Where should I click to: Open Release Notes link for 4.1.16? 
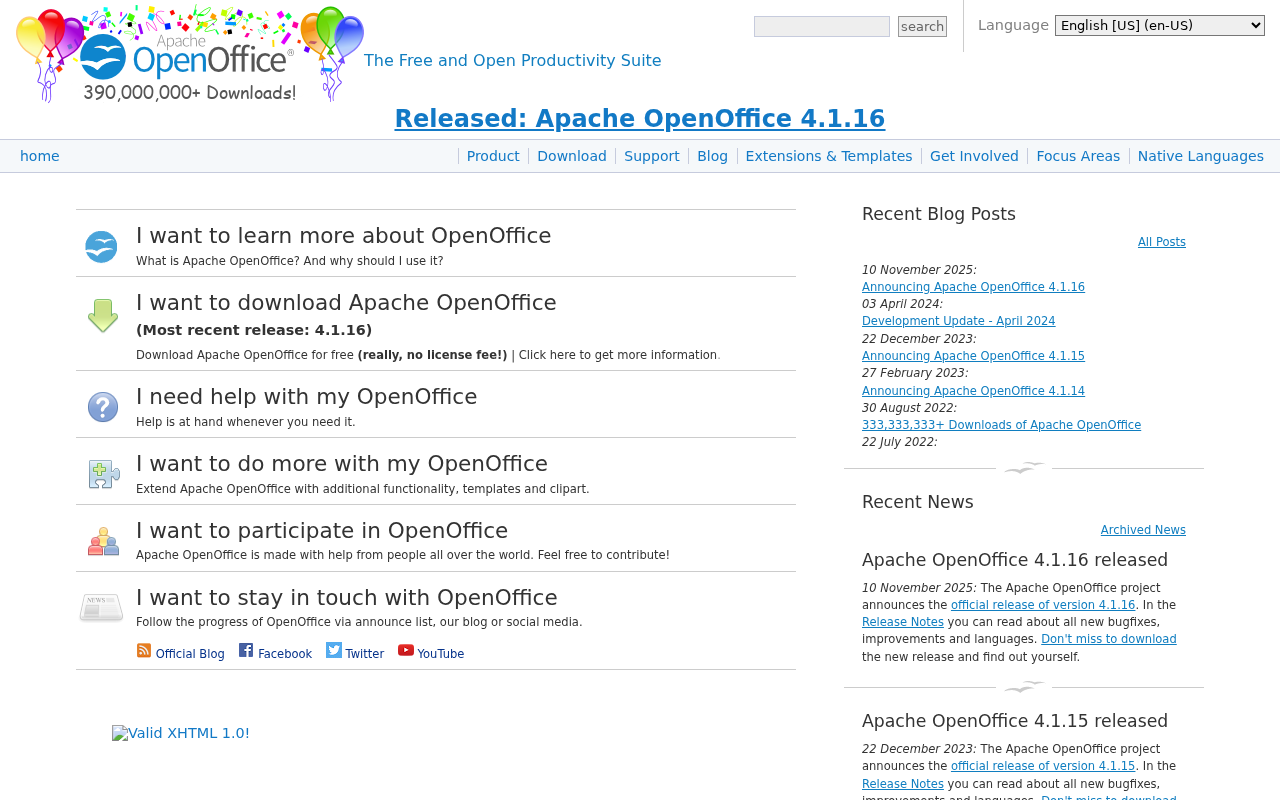tap(903, 622)
